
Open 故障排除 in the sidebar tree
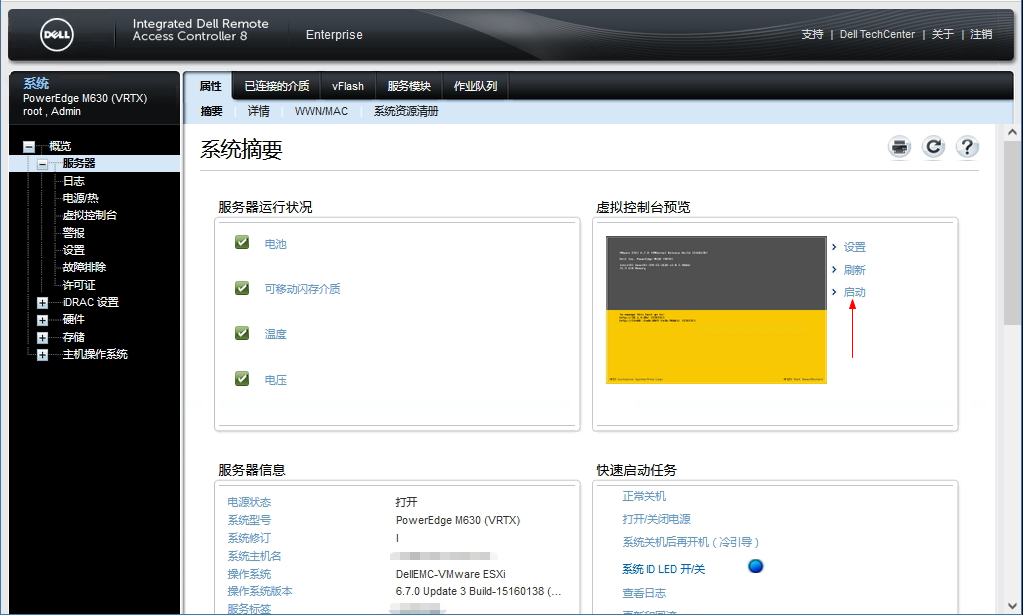[84, 267]
